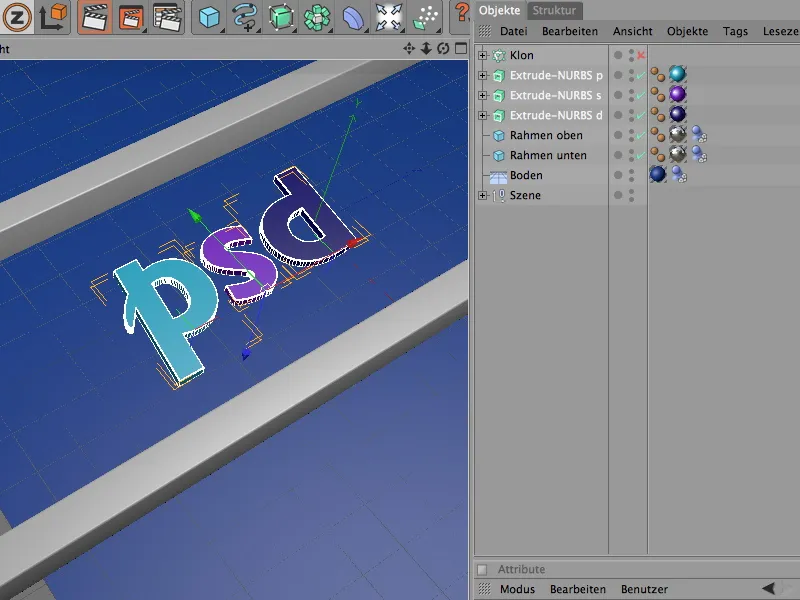This screenshot has width=800, height=600.
Task: Select the Bend deformer icon
Action: pyautogui.click(x=353, y=17)
